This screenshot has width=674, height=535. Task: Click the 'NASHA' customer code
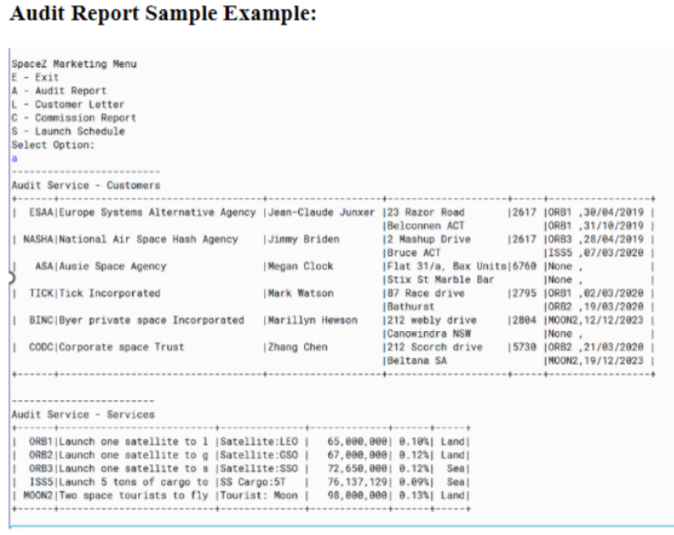coord(38,239)
